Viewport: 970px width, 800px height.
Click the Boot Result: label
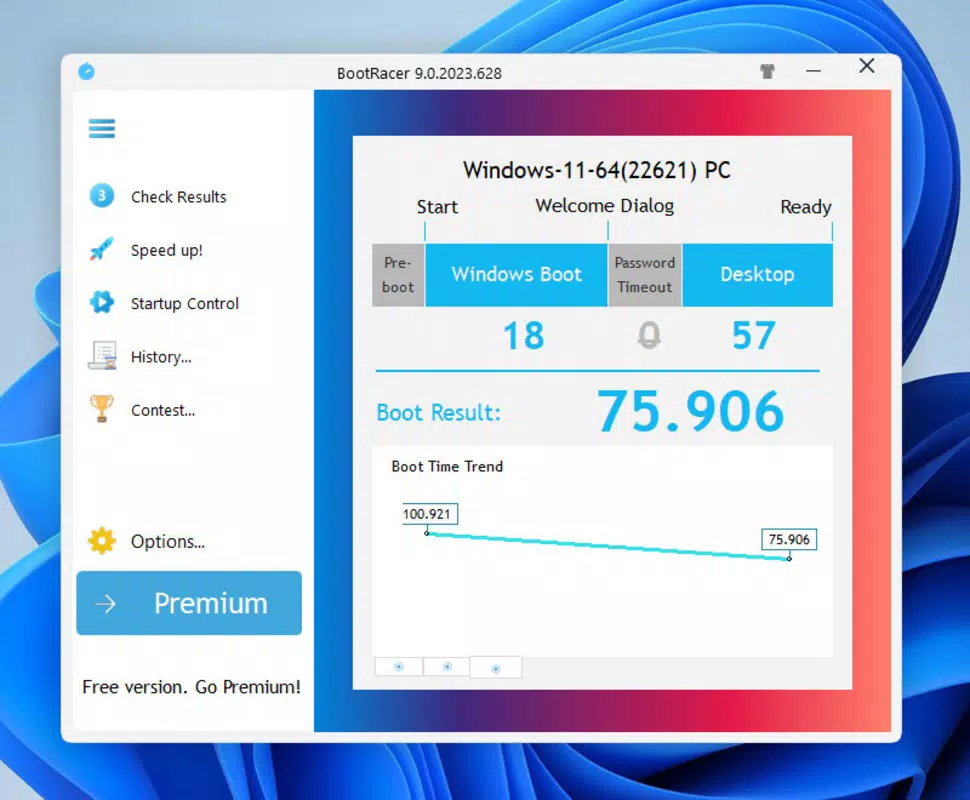(439, 413)
